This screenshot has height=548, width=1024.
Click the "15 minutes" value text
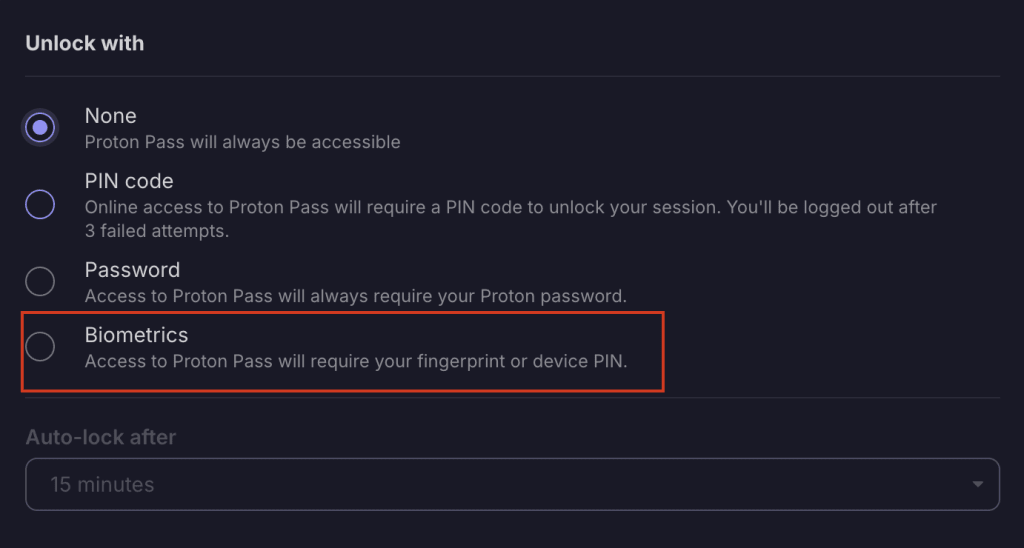tap(102, 485)
